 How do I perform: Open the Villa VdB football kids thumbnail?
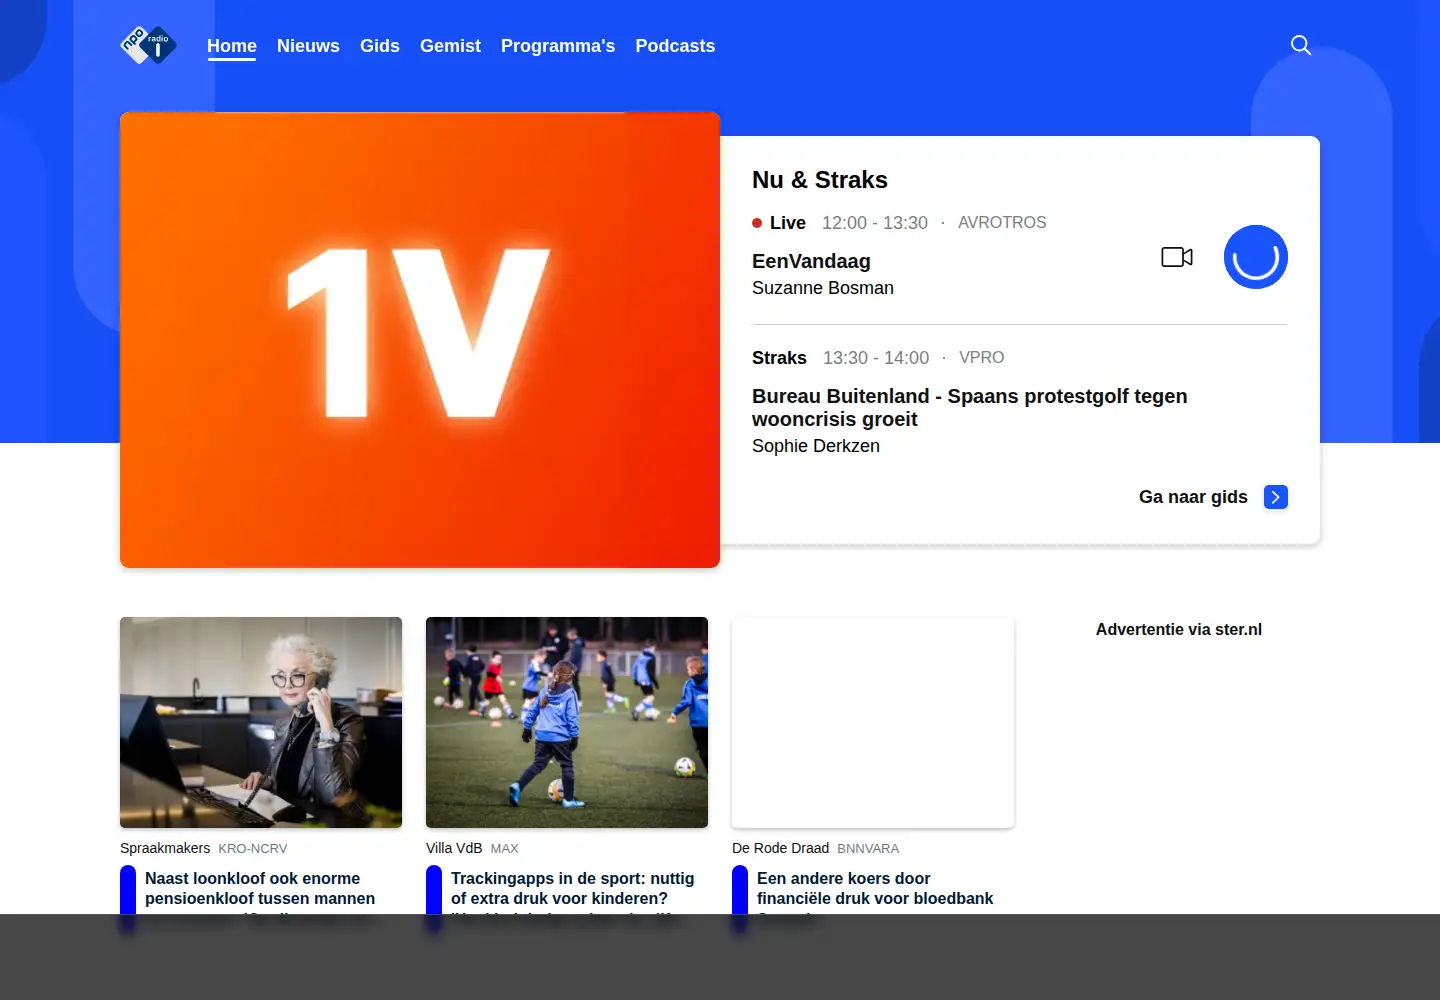[x=567, y=722]
